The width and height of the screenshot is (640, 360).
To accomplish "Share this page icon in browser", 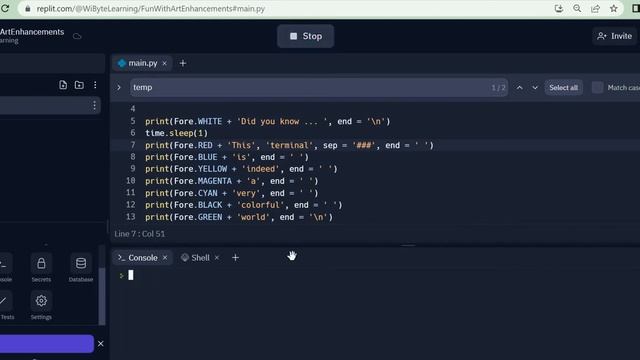I will [x=596, y=8].
